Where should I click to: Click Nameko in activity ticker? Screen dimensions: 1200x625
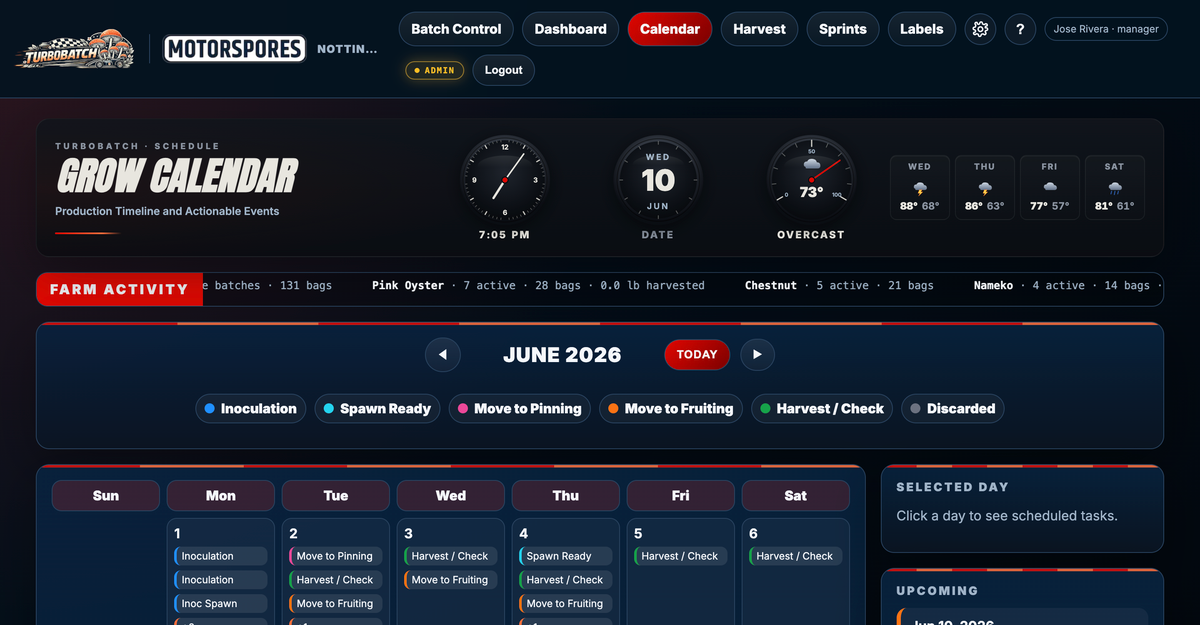click(x=995, y=285)
